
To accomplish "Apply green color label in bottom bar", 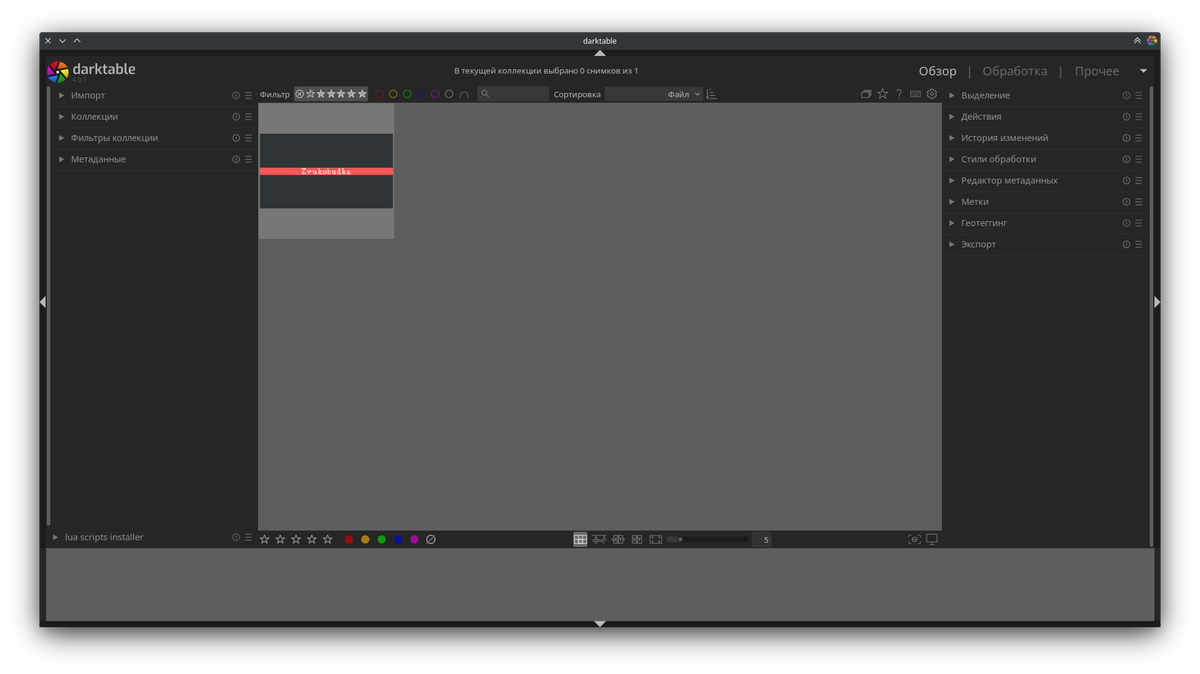I will pos(382,539).
